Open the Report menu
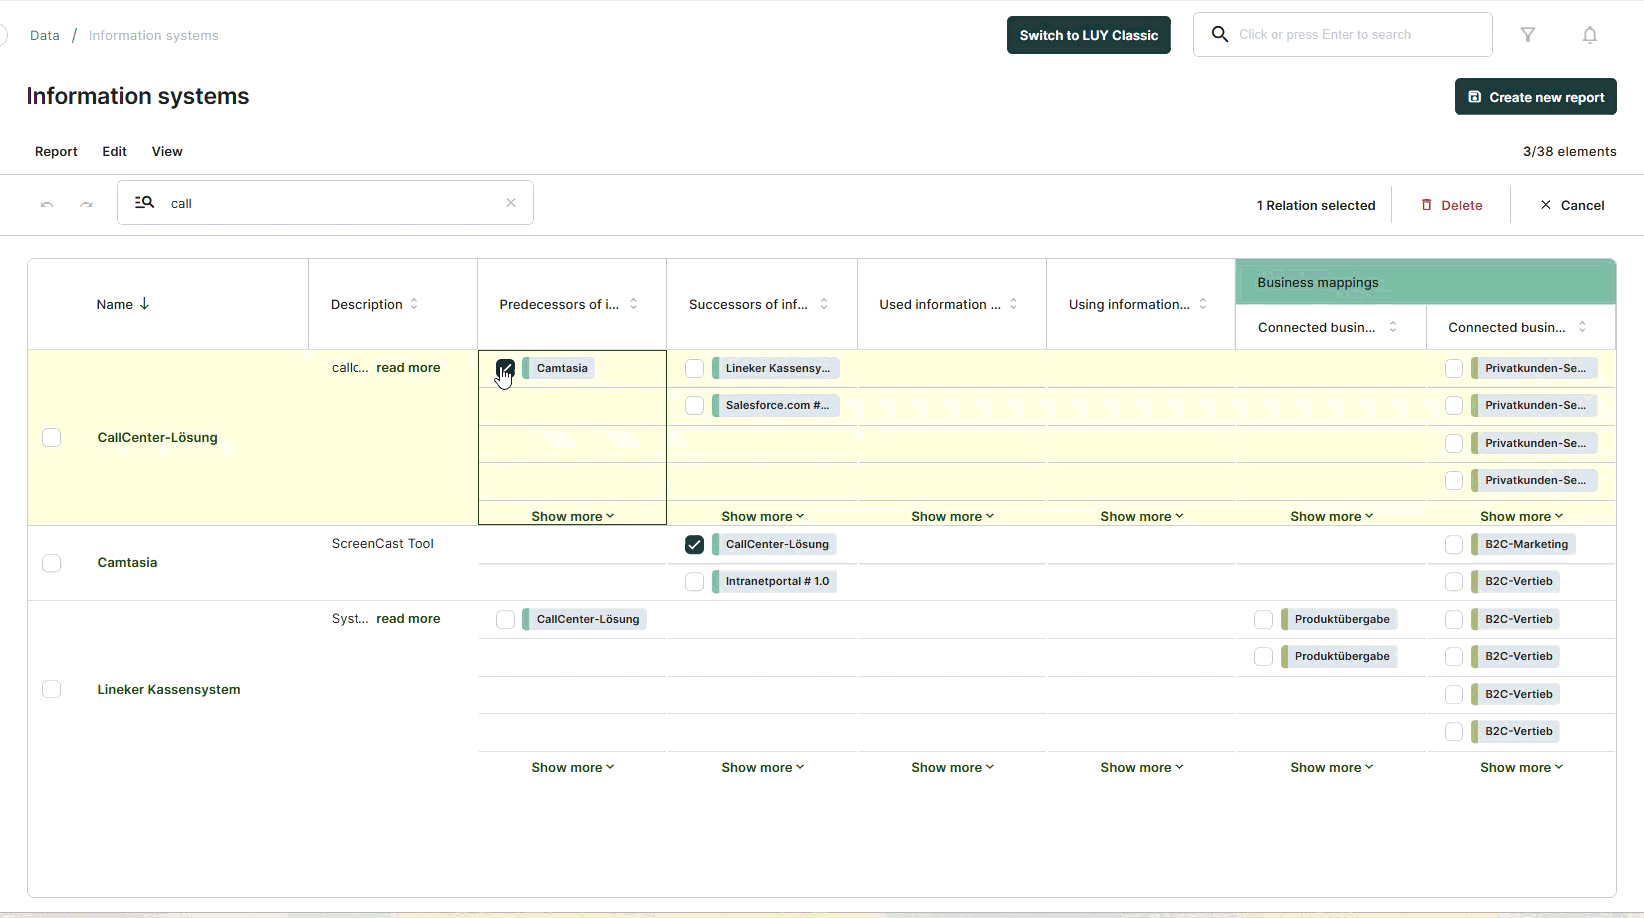Viewport: 1644px width, 918px height. coord(56,152)
